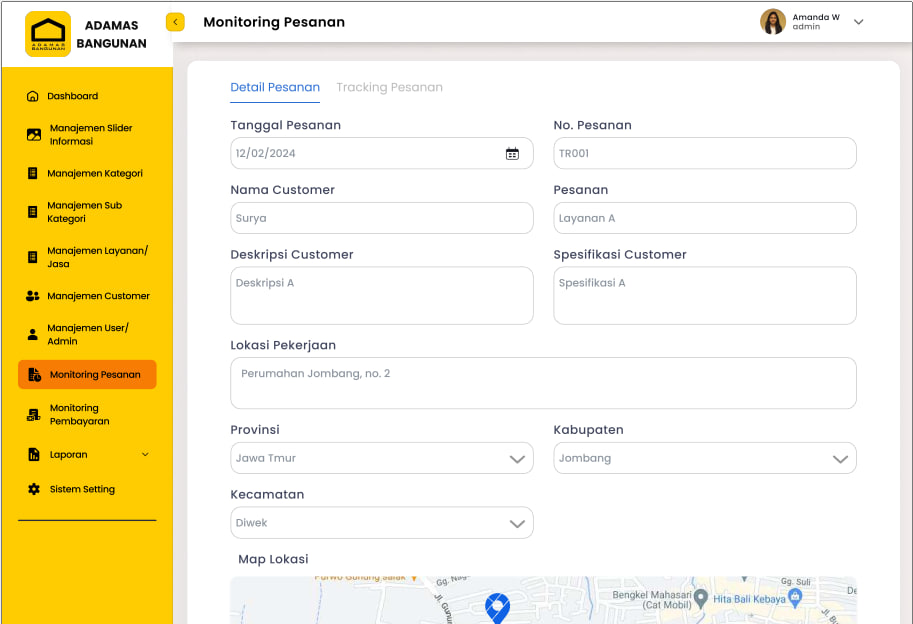Switch to Tracking Pesanan tab
The height and width of the screenshot is (624, 913).
pos(390,87)
